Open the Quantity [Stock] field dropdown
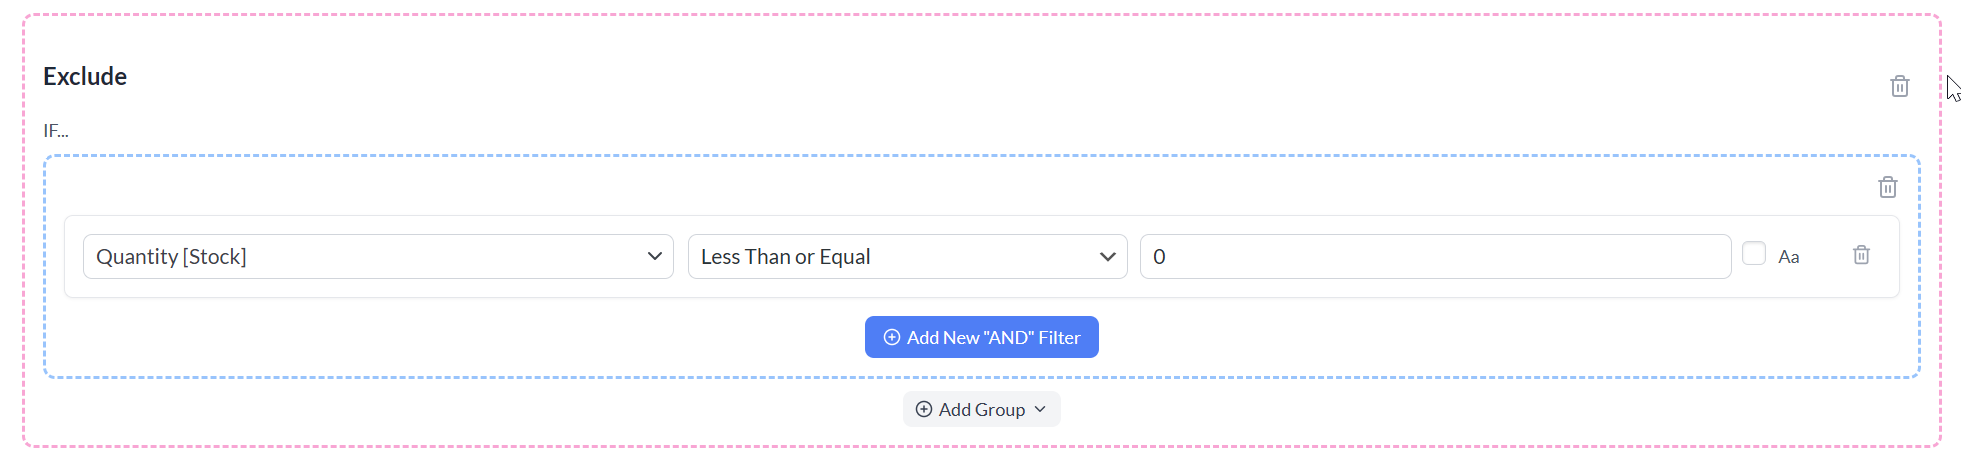 coord(378,256)
